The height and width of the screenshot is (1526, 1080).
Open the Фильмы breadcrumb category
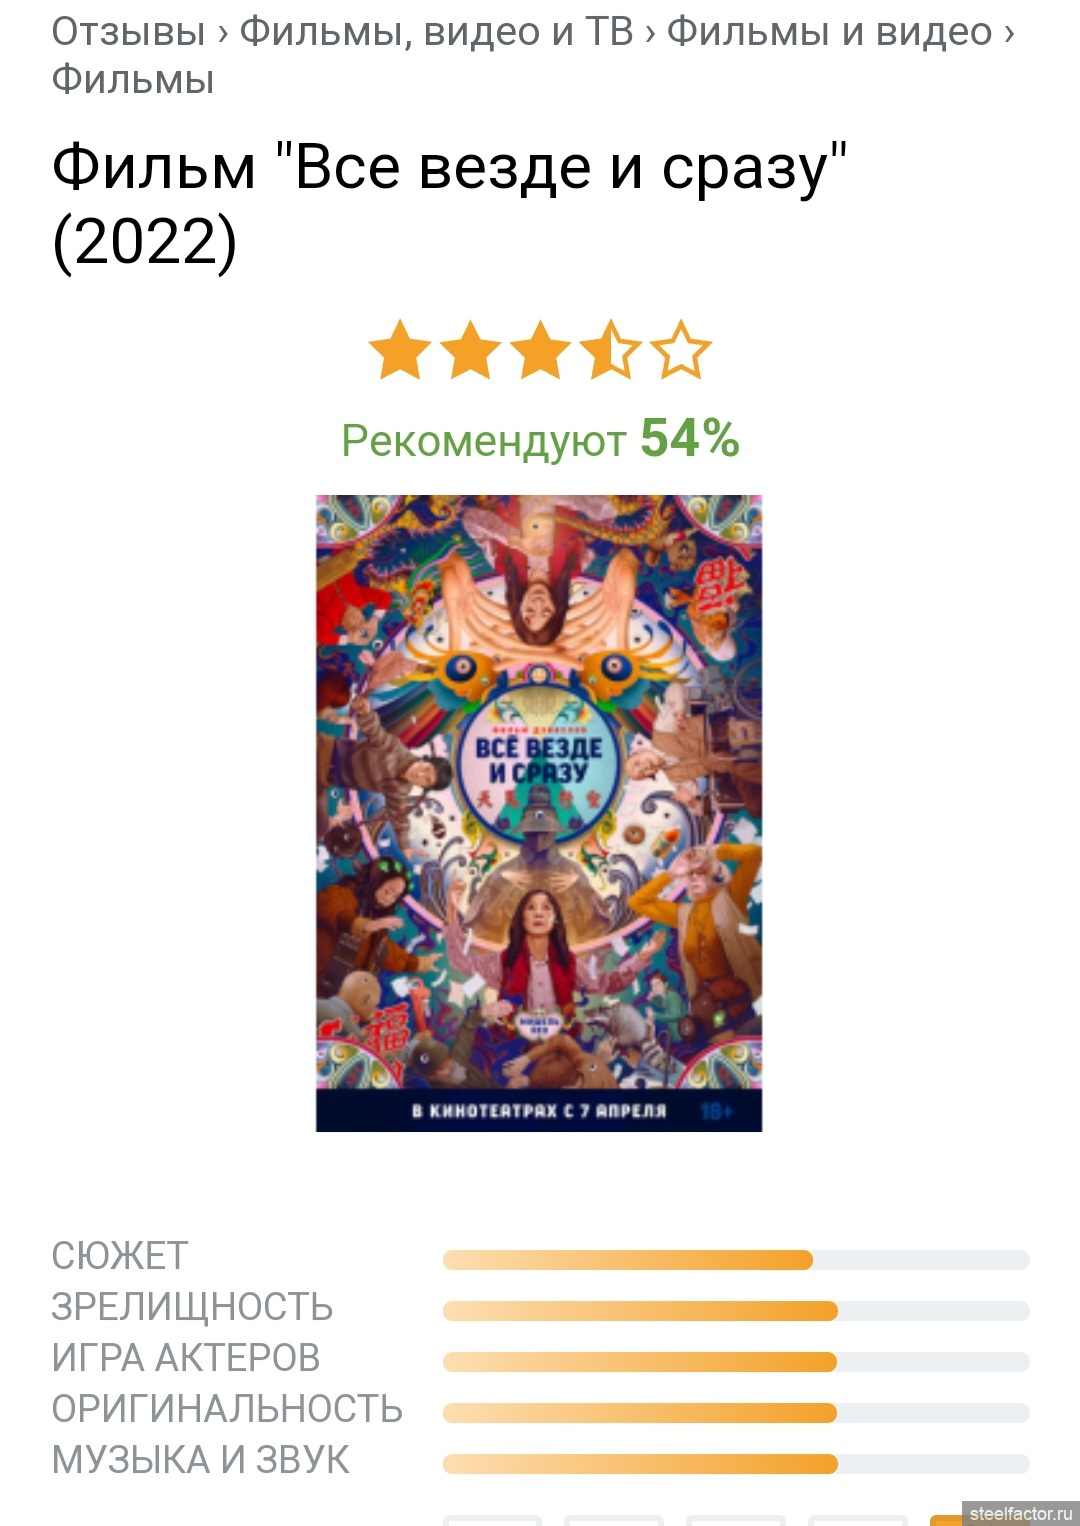click(133, 80)
